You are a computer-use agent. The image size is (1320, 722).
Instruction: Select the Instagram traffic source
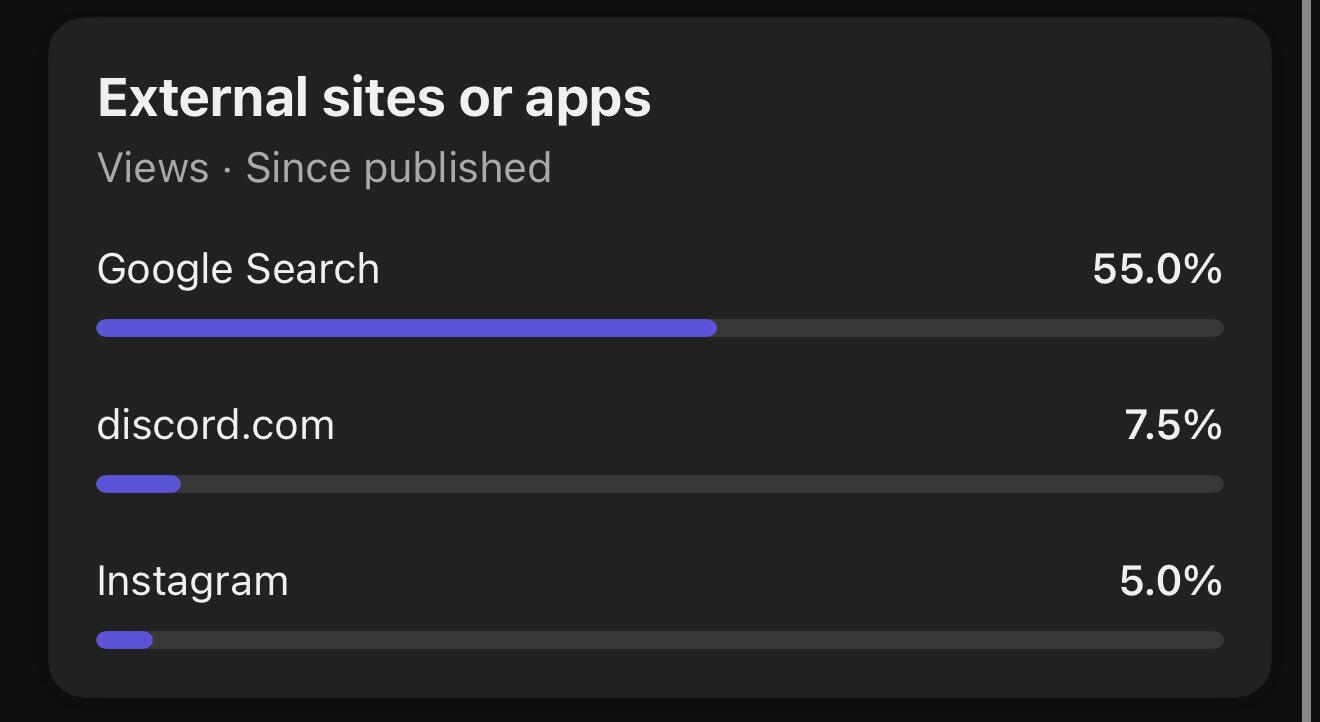coord(192,582)
